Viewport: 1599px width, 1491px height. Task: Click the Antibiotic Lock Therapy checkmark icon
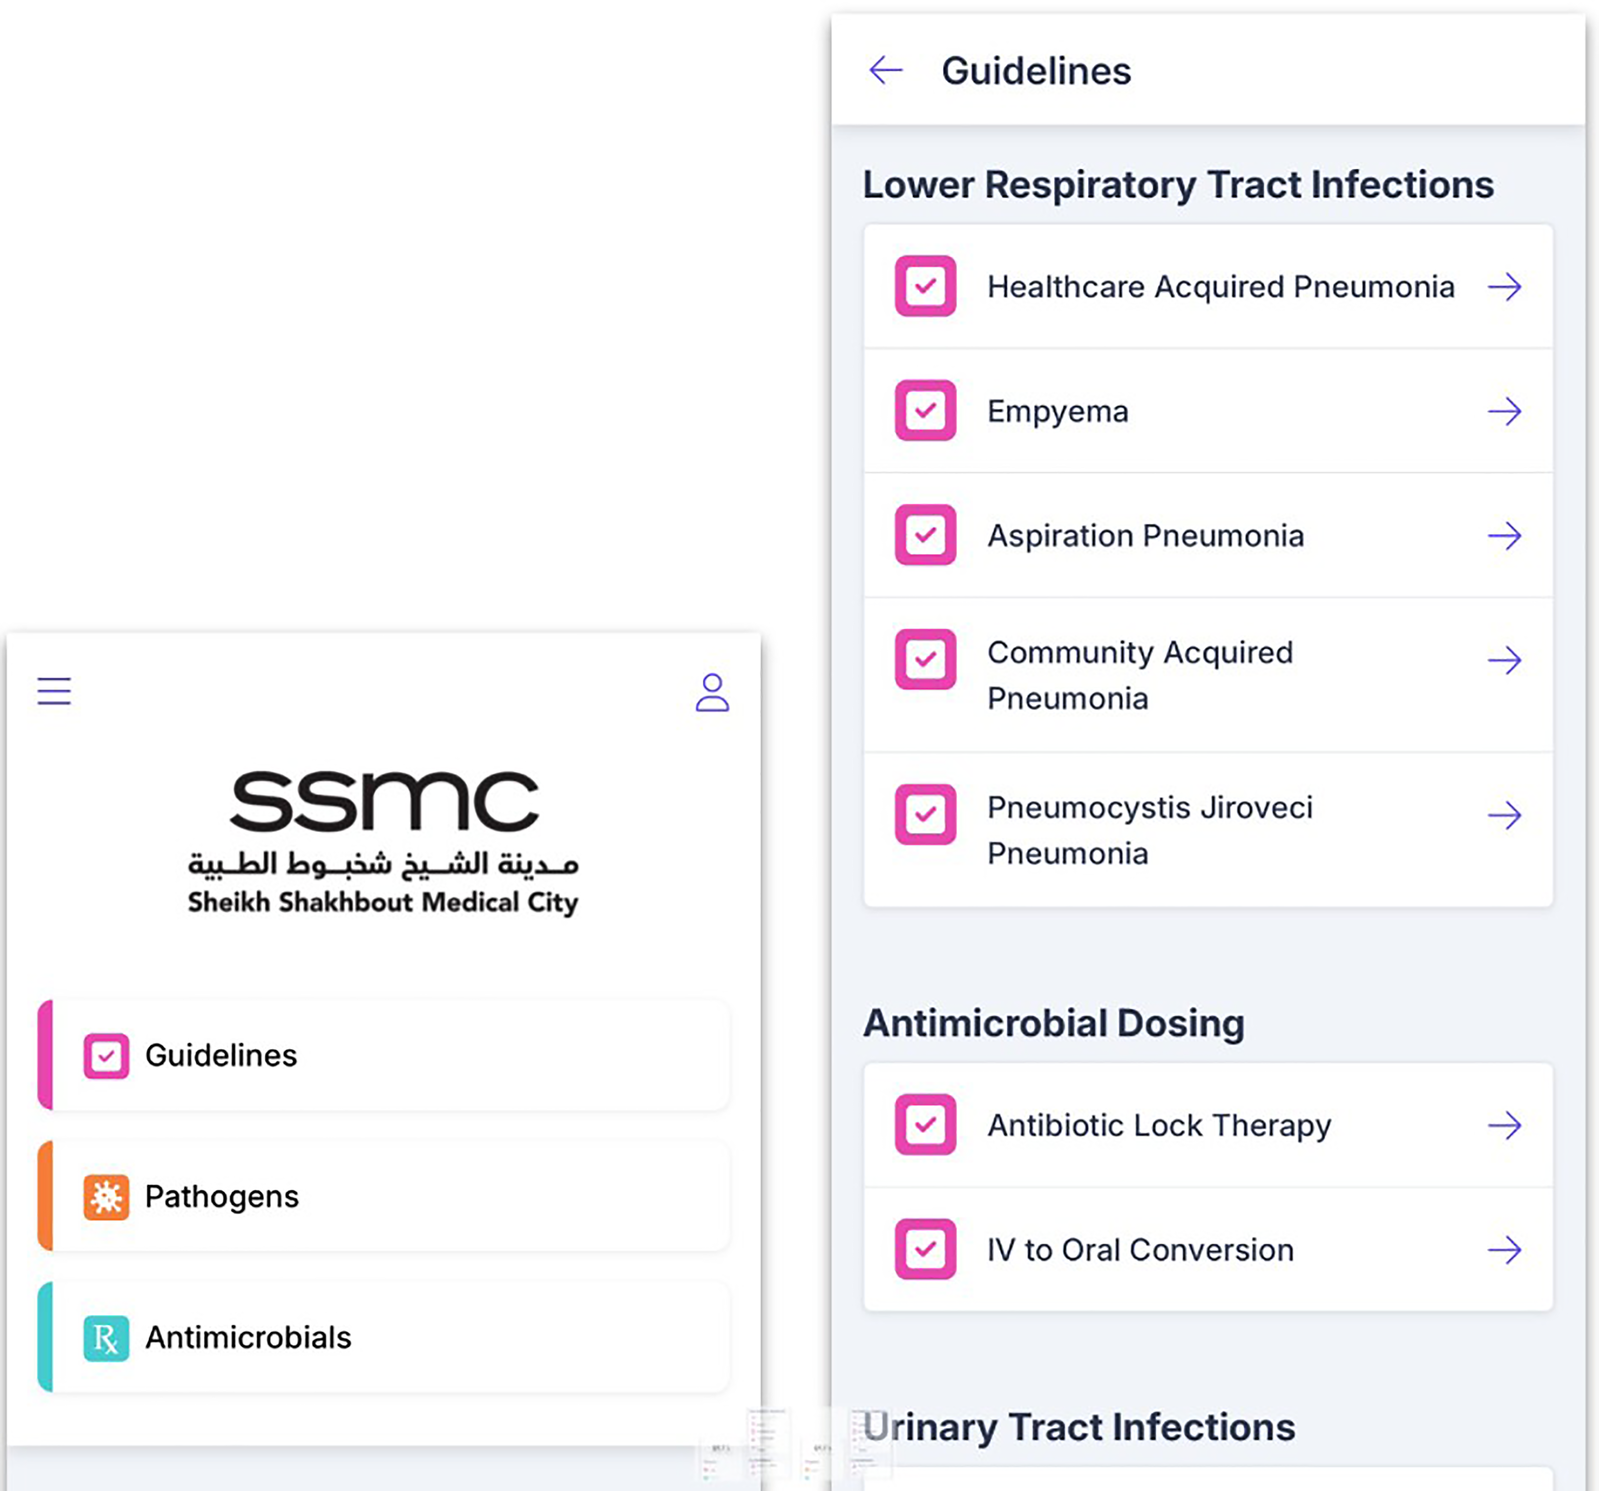click(x=924, y=1125)
